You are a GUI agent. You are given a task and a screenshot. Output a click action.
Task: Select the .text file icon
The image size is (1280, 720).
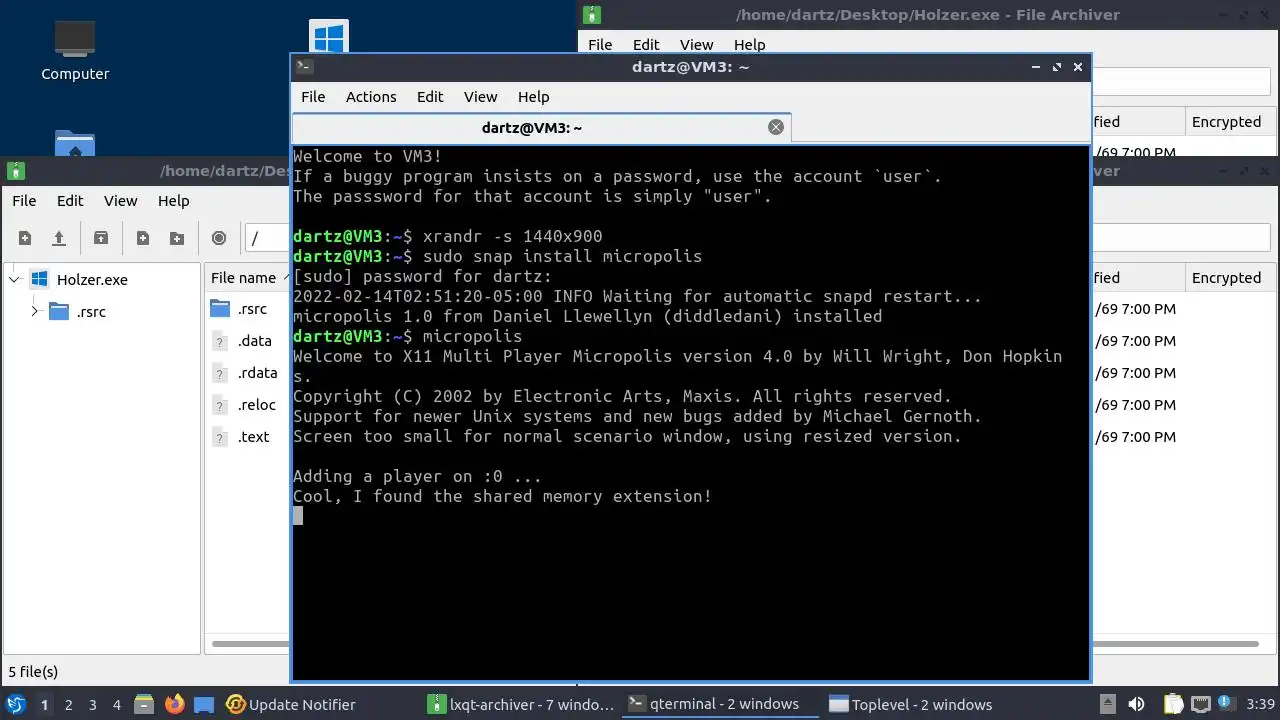click(220, 436)
